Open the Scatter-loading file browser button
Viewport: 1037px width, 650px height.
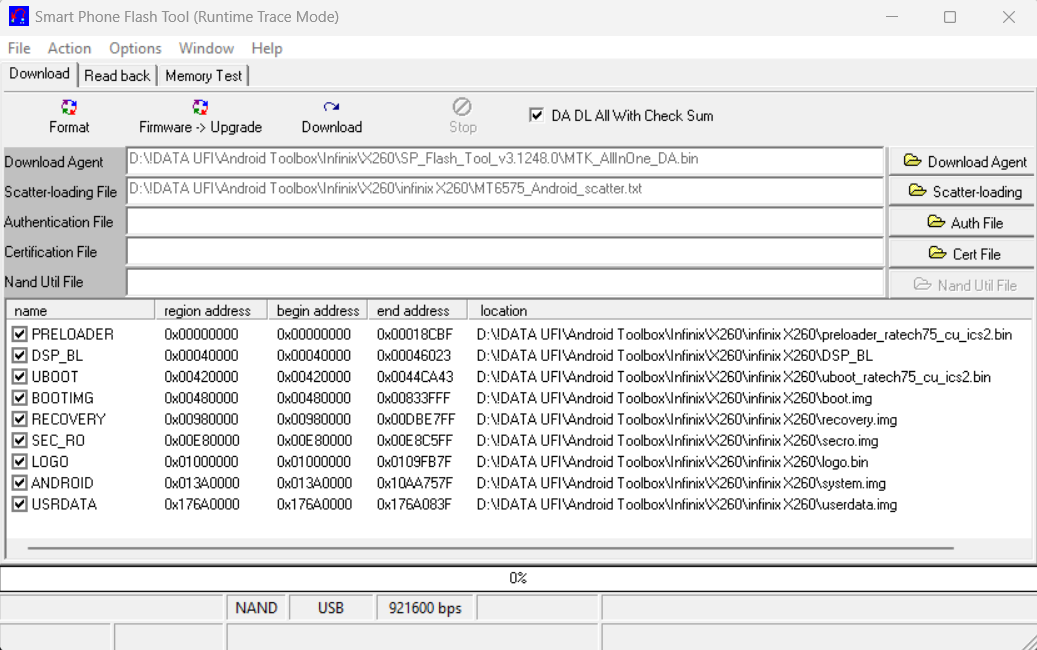coord(964,192)
